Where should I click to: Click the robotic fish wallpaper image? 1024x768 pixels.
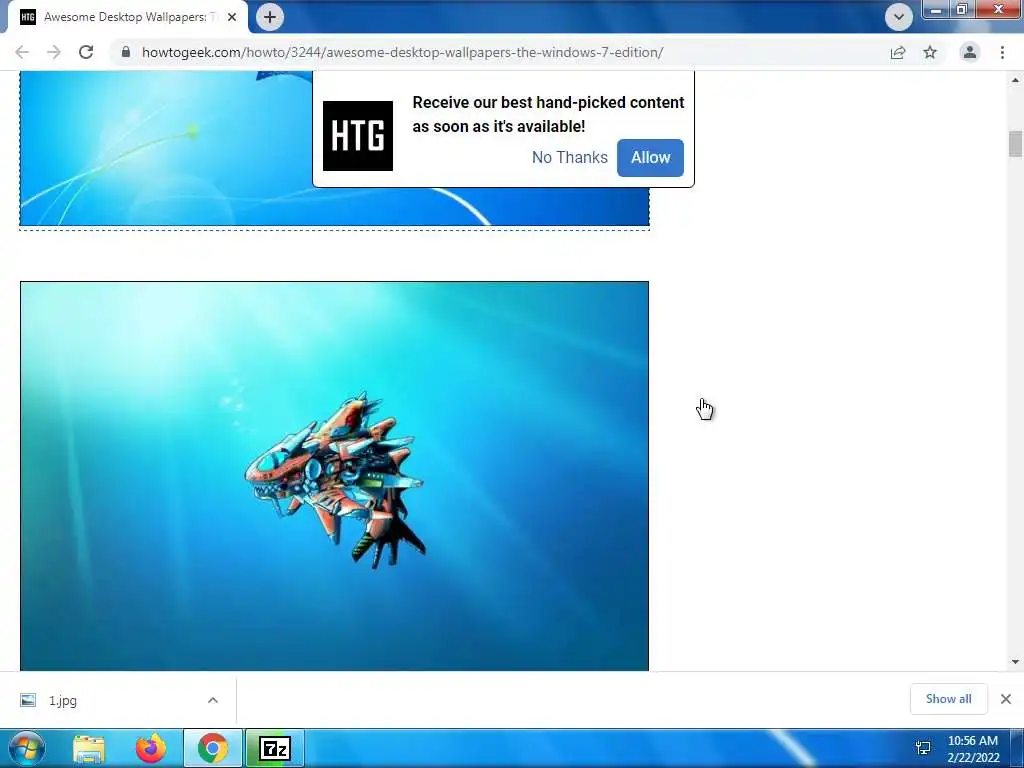(x=334, y=476)
